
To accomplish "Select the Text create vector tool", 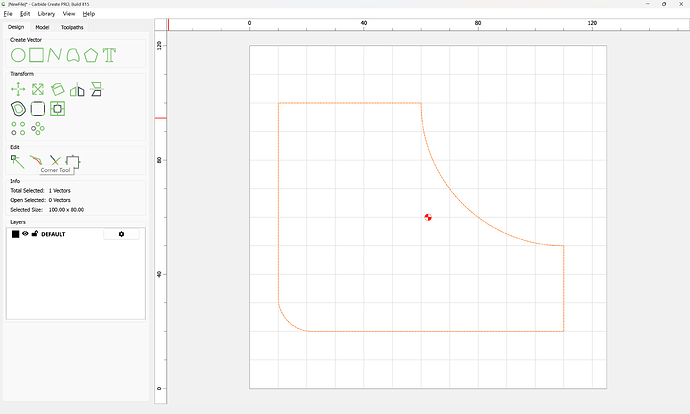I will pos(109,55).
